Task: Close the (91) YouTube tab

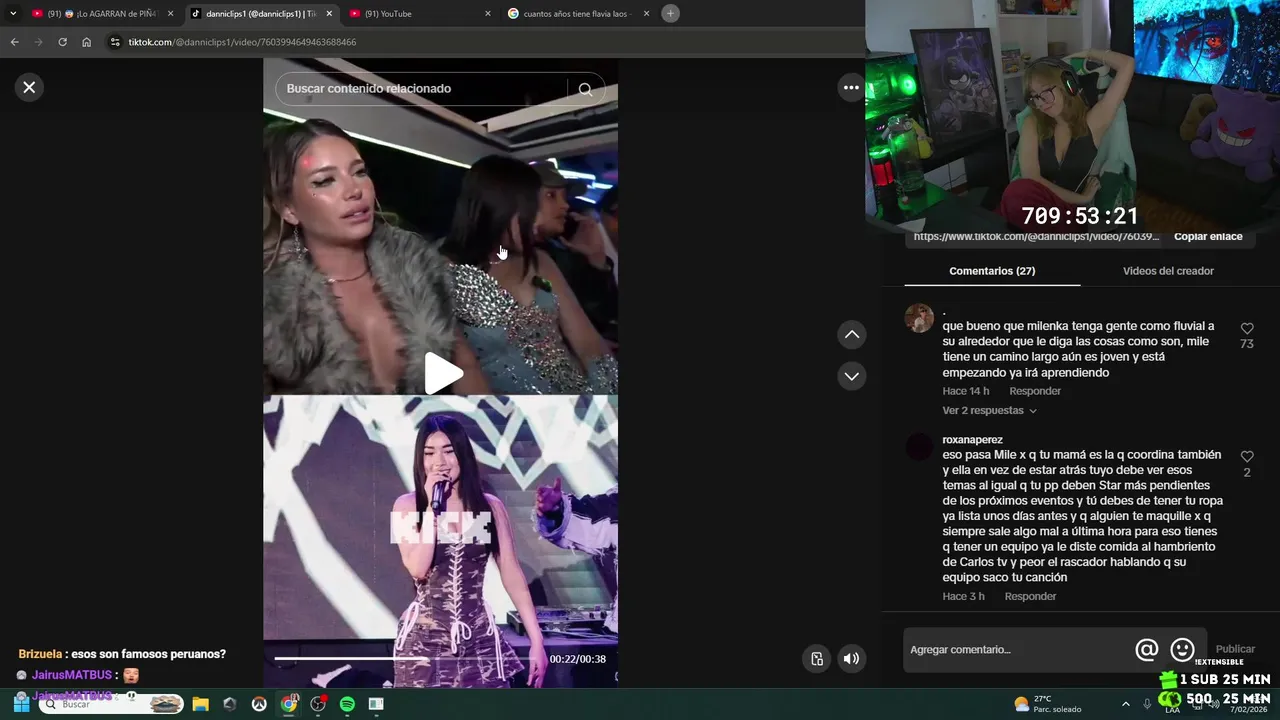Action: 488,14
